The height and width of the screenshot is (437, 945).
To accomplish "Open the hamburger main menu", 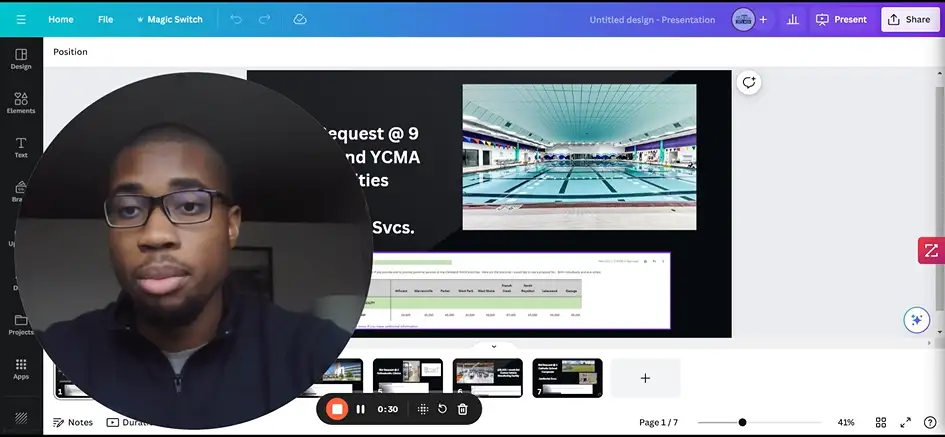I will tap(22, 19).
